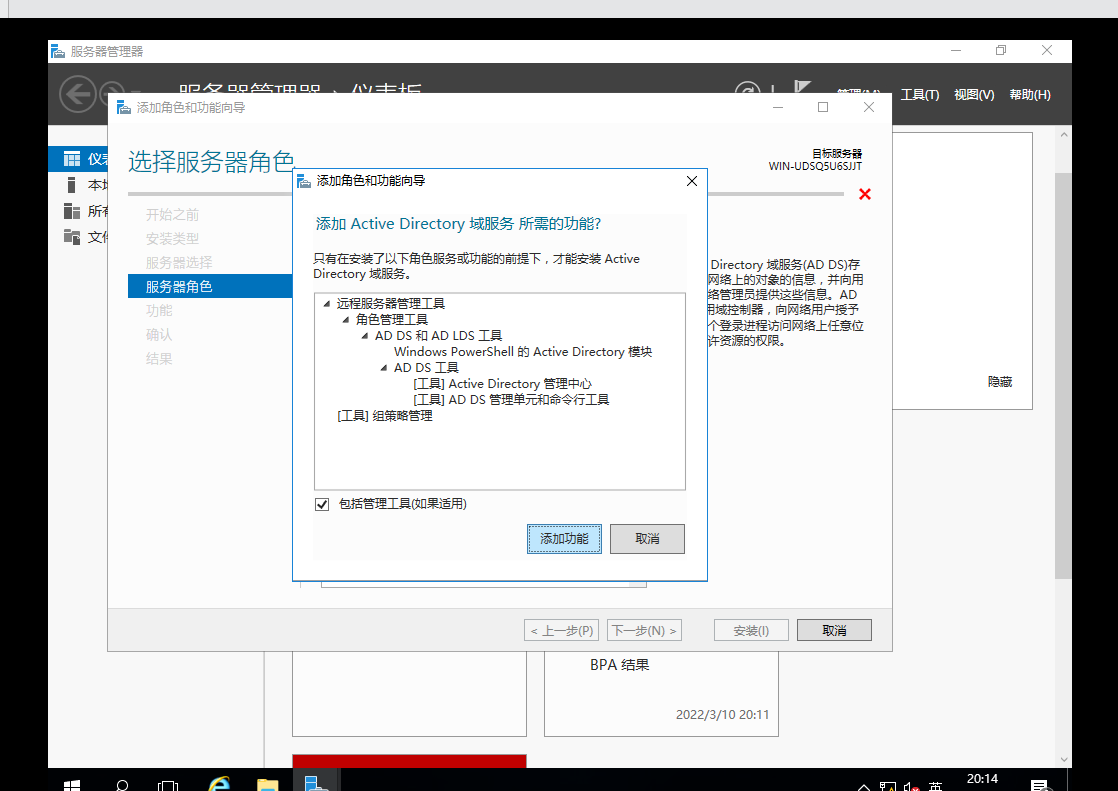The image size is (1118, 791).
Task: Click scrollbar down arrow in Server Manager
Action: pos(1064,760)
